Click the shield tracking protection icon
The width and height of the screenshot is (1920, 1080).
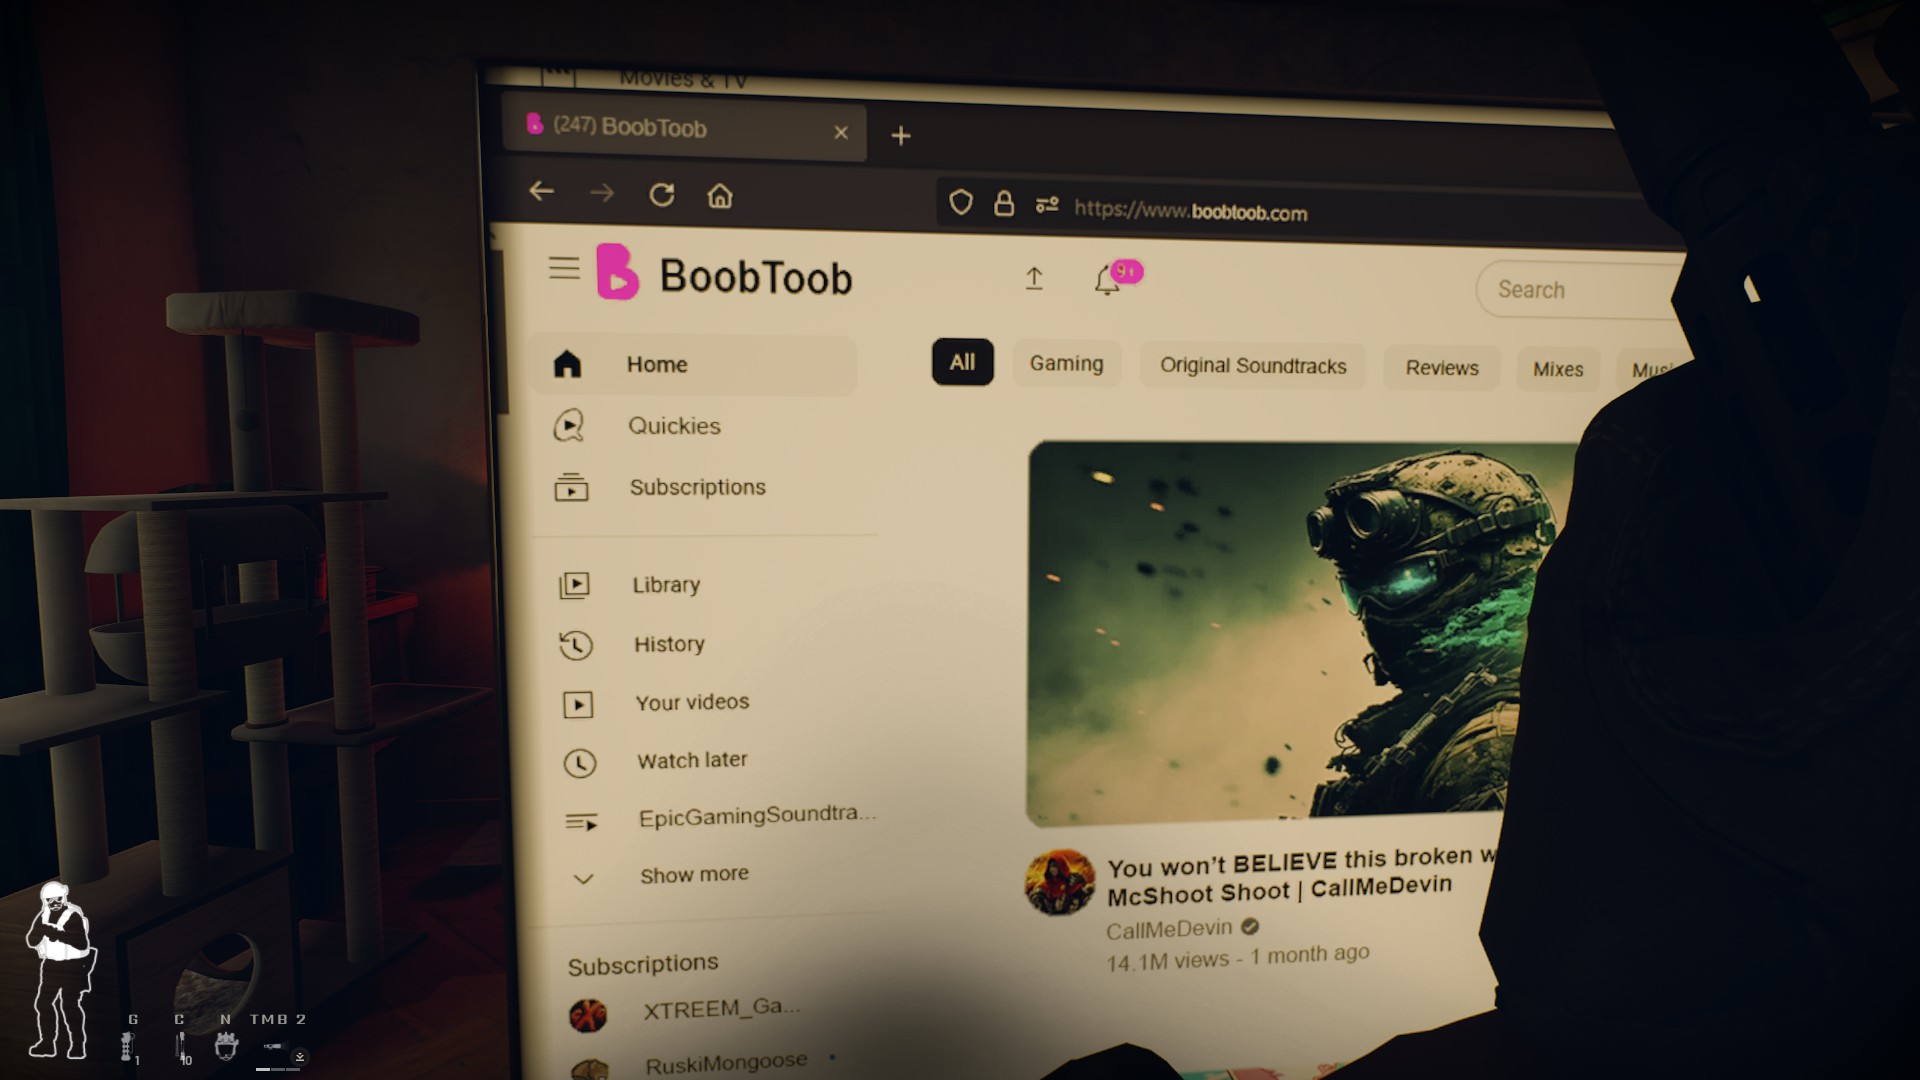[961, 203]
